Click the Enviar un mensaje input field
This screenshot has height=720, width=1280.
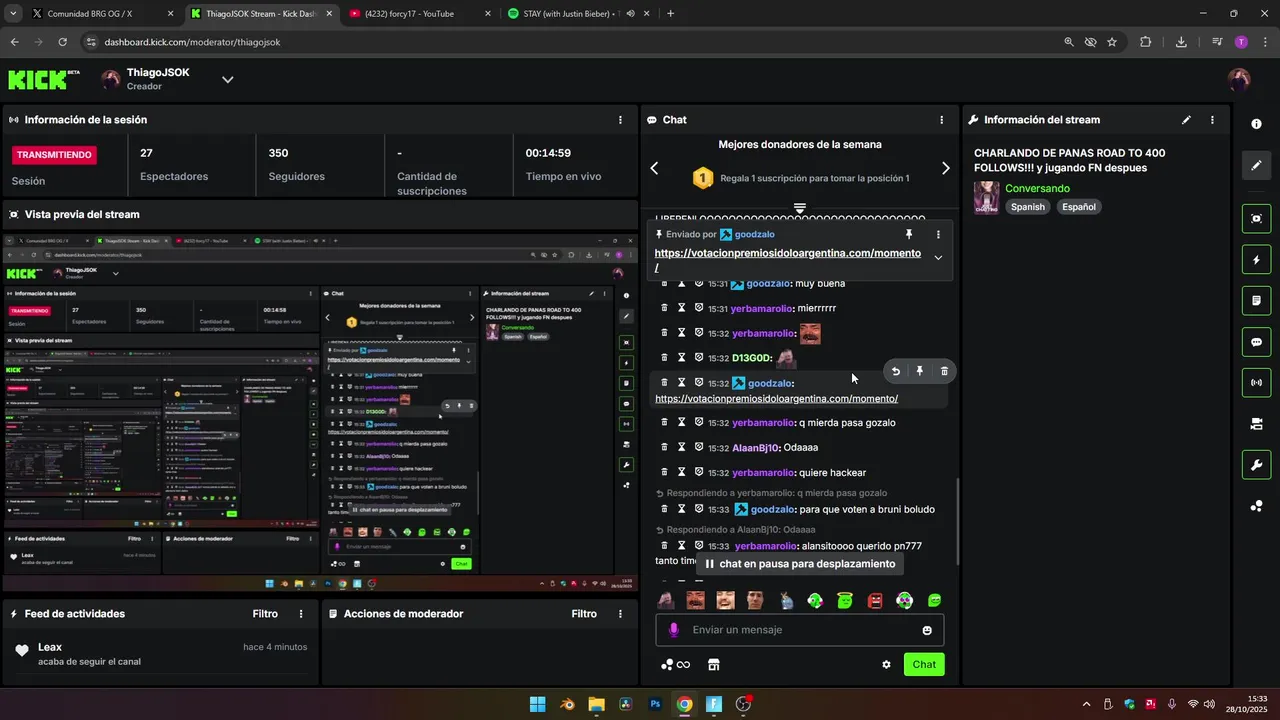pyautogui.click(x=799, y=630)
